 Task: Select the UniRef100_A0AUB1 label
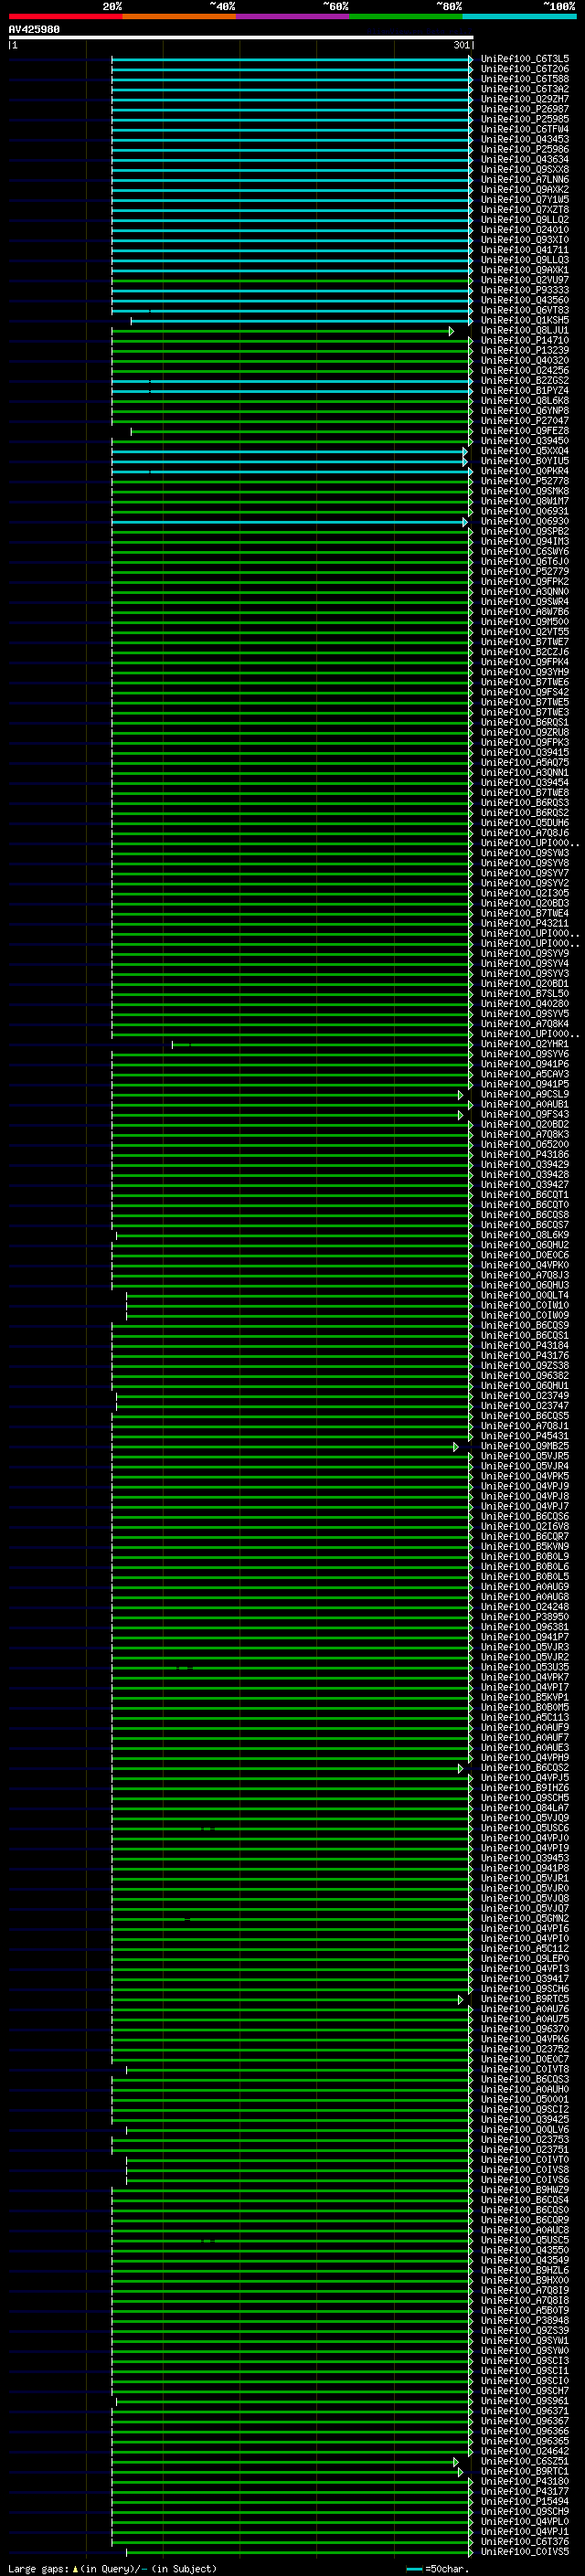point(525,1104)
